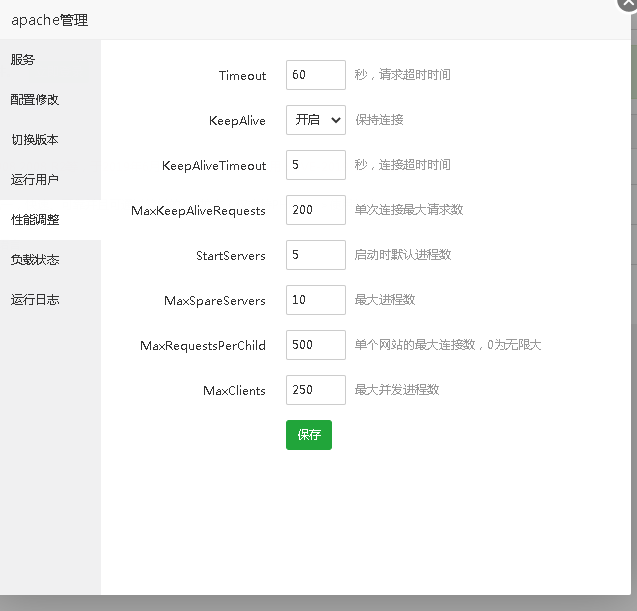The height and width of the screenshot is (611, 637).
Task: Open 运行日志 tab
Action: (50, 300)
